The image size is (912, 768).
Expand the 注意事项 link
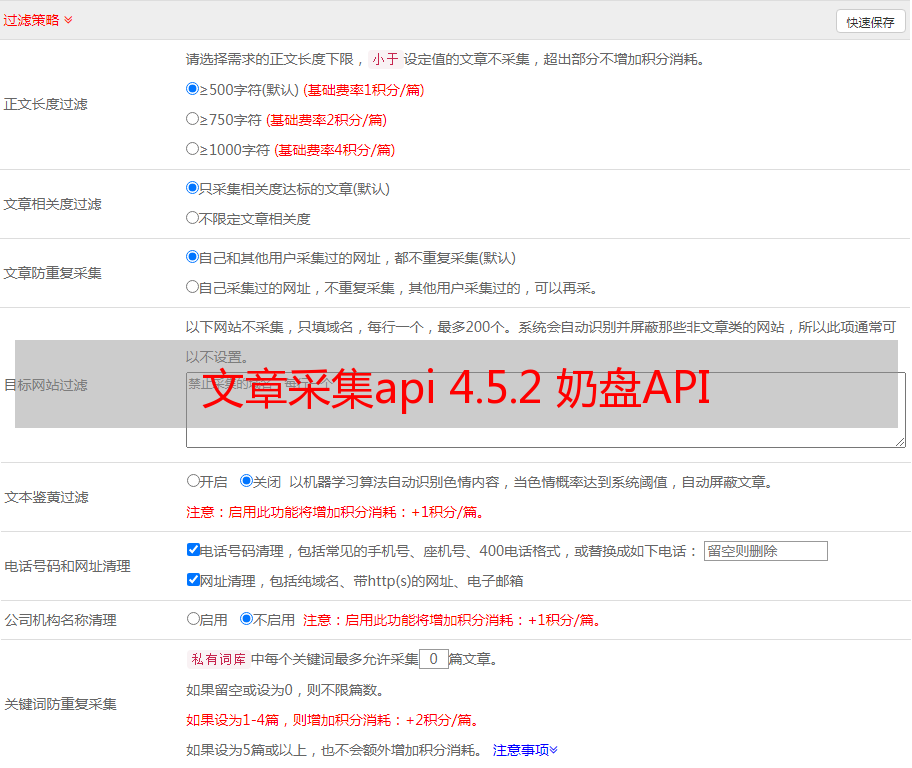point(525,749)
